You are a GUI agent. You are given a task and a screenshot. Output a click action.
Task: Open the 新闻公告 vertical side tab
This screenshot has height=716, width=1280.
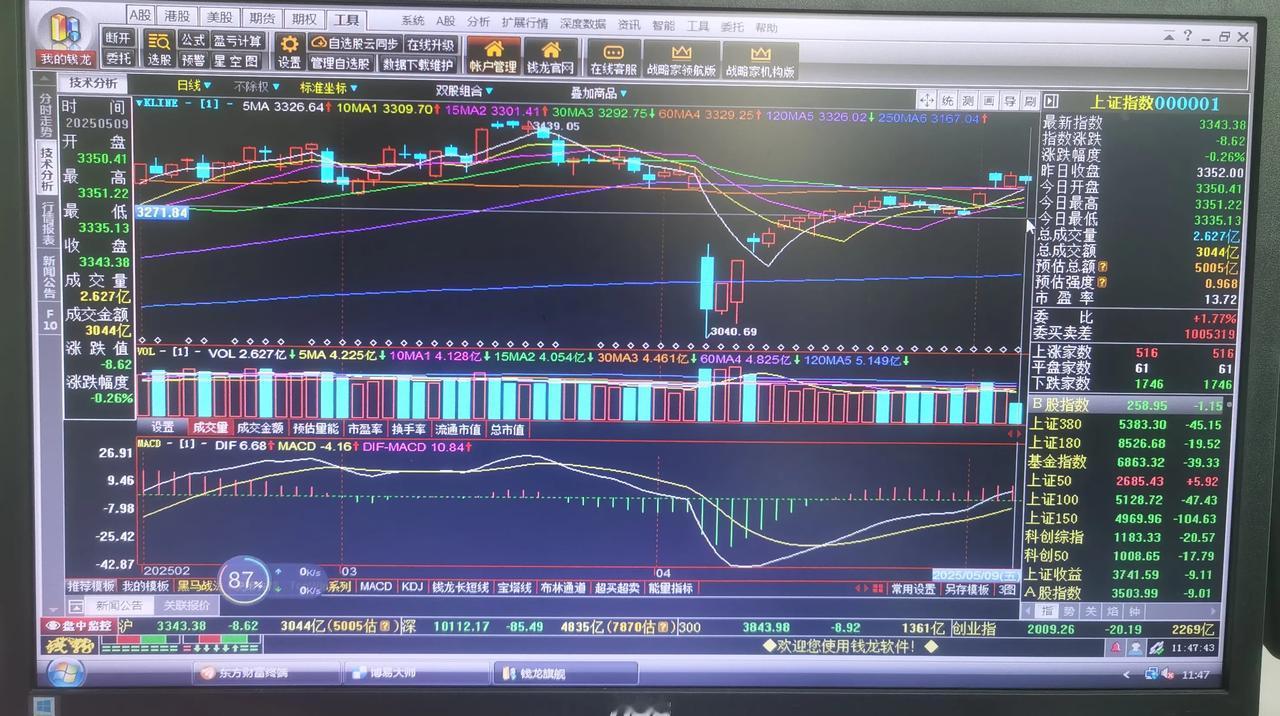click(x=48, y=277)
